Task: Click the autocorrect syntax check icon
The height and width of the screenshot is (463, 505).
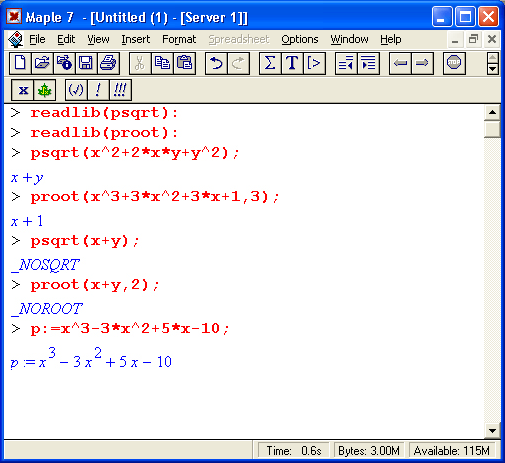Action: [x=76, y=90]
